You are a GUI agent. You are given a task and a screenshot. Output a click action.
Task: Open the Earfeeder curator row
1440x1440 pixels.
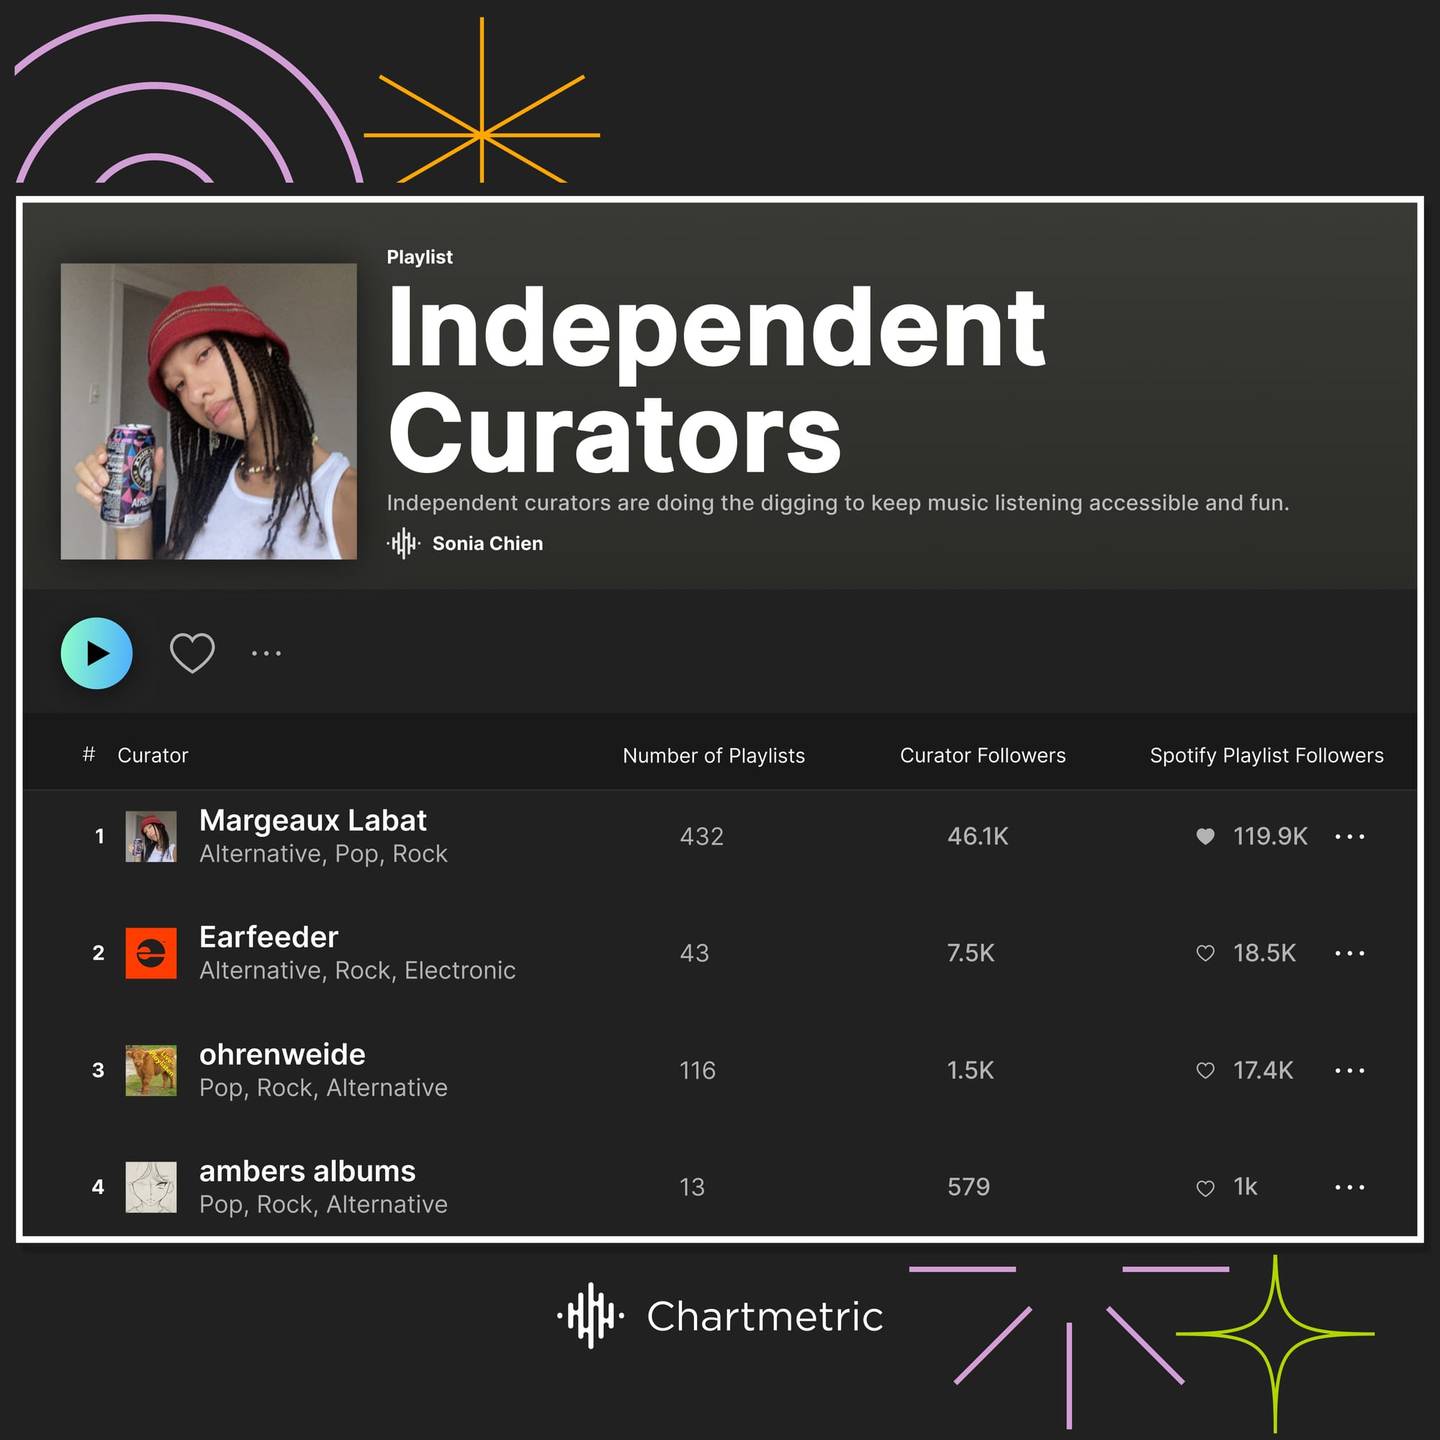[x=720, y=953]
